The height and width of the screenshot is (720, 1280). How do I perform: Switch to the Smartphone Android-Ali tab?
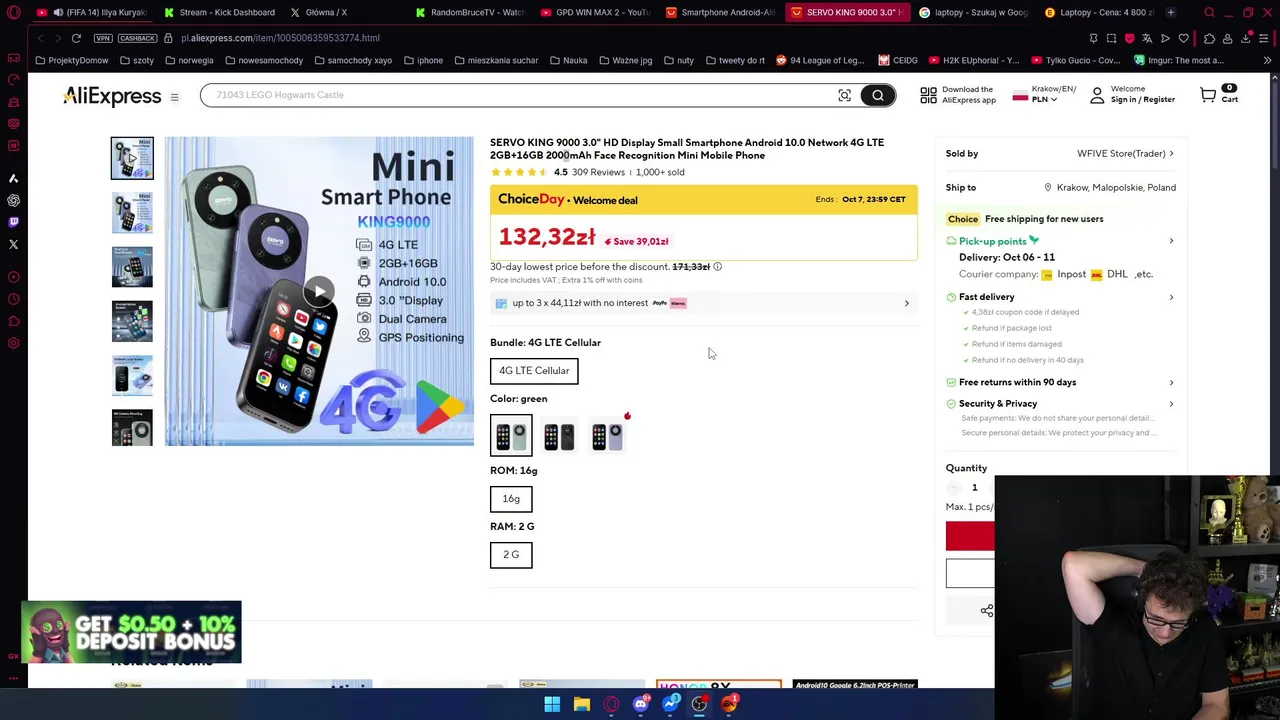coord(720,12)
